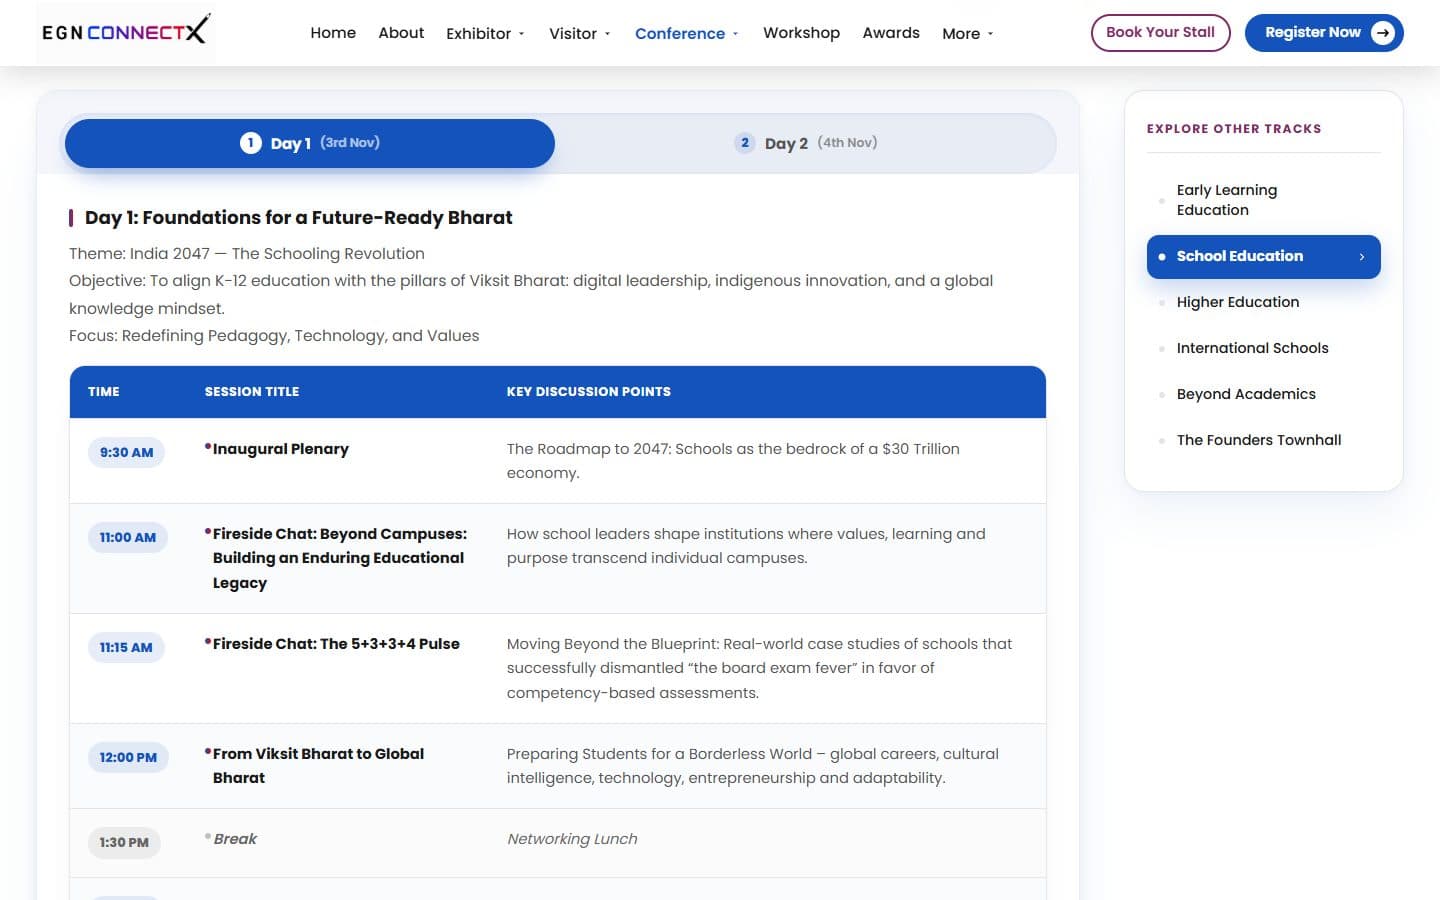Click the number 1 badge on the Day 1 tab
The image size is (1440, 900).
[x=251, y=143]
